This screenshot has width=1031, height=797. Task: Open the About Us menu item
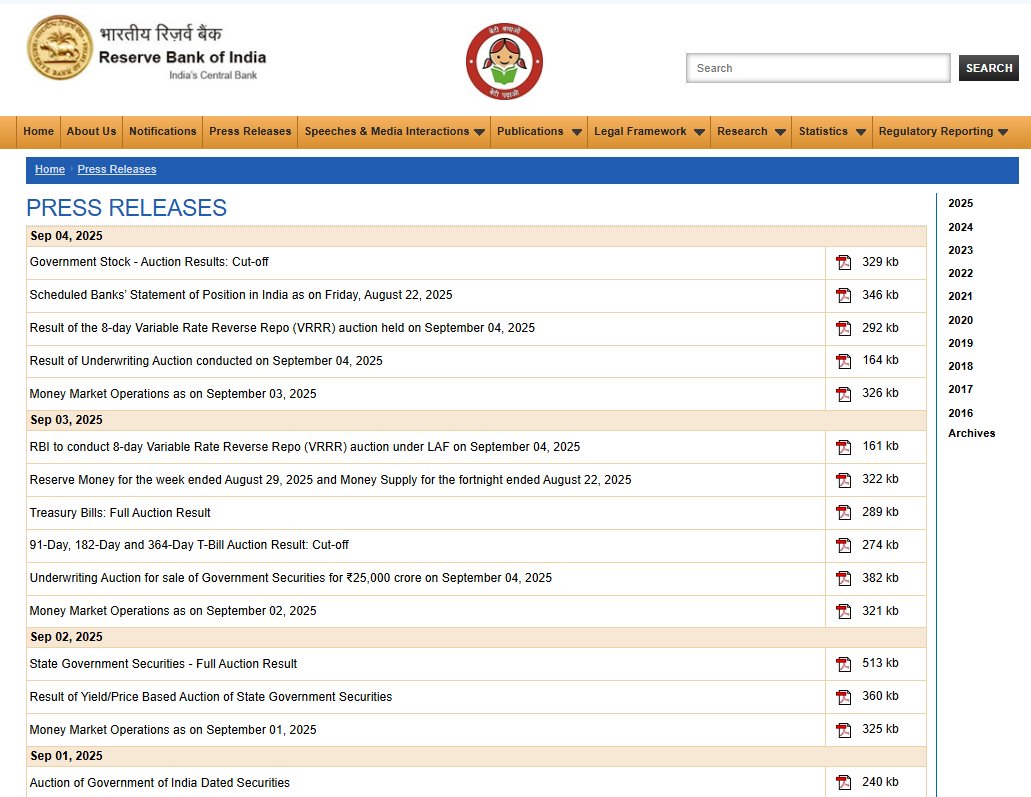pyautogui.click(x=91, y=132)
